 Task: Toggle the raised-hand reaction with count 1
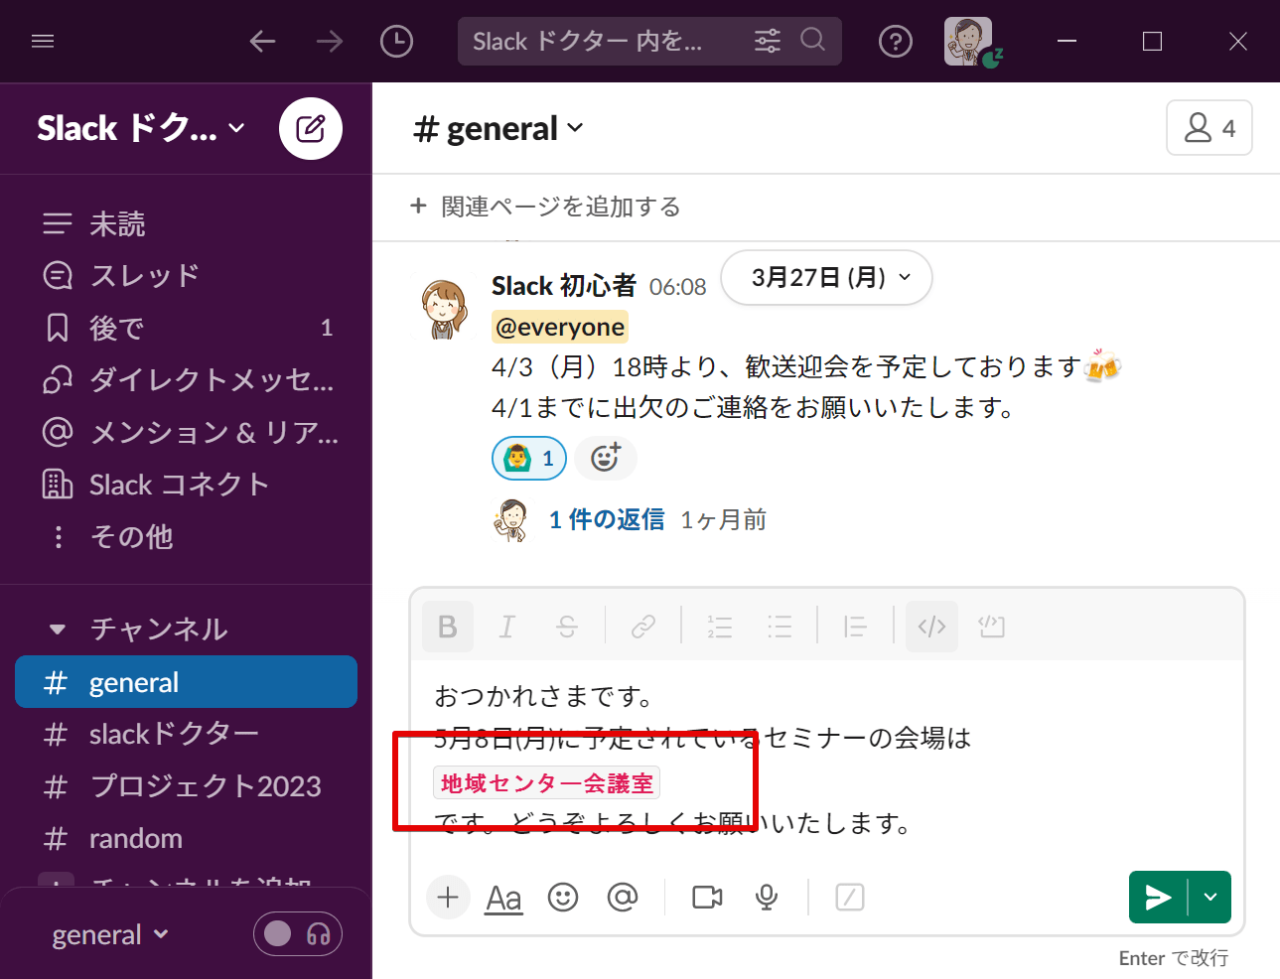tap(529, 458)
